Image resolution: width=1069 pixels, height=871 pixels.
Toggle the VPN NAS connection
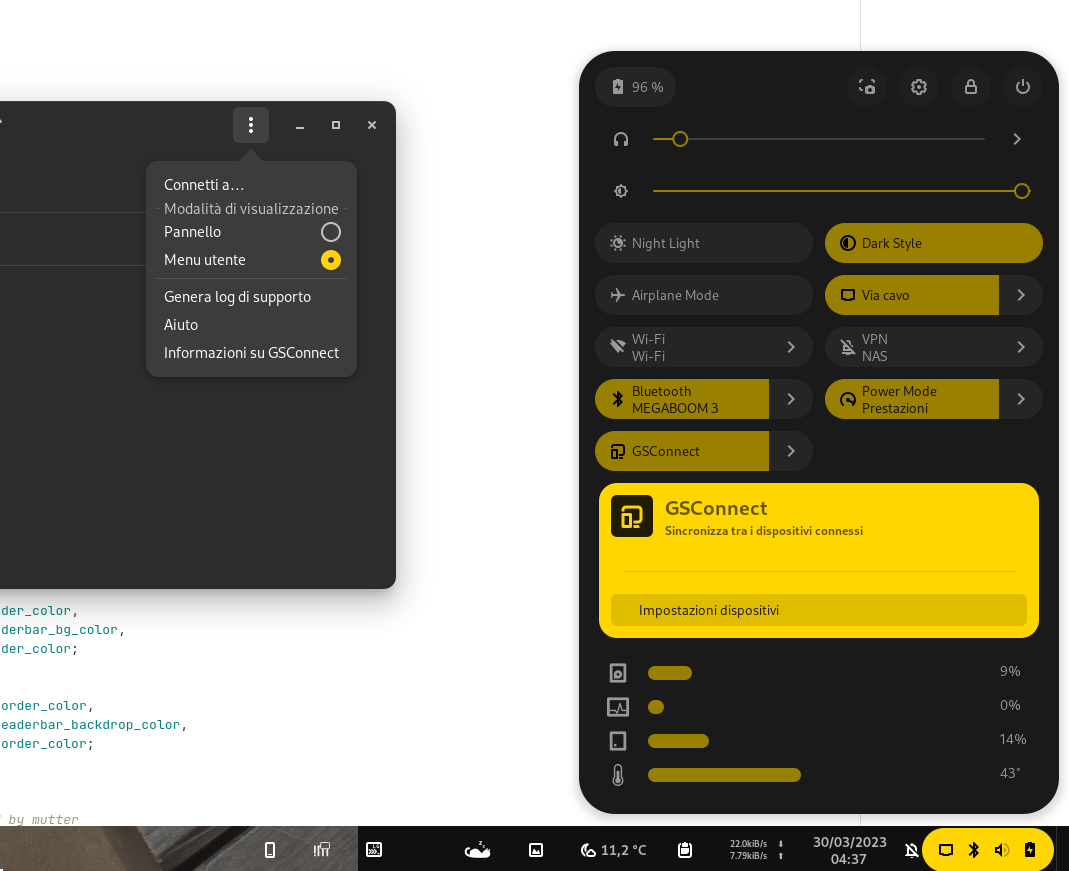[x=912, y=348]
